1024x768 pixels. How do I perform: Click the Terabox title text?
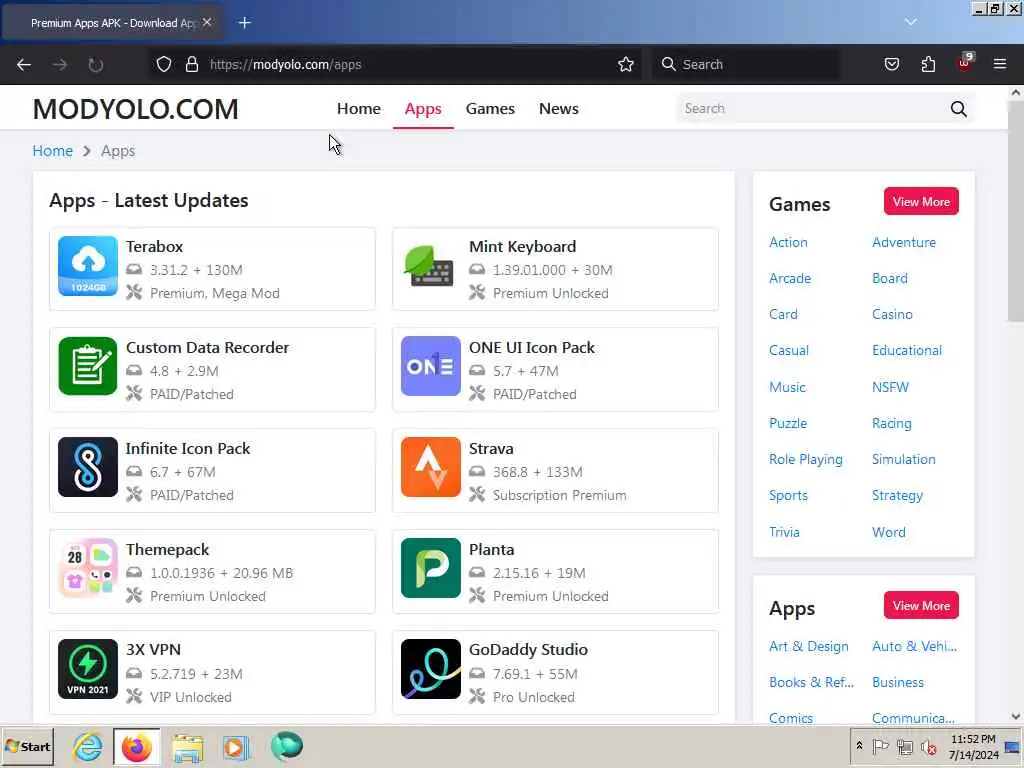pyautogui.click(x=154, y=246)
